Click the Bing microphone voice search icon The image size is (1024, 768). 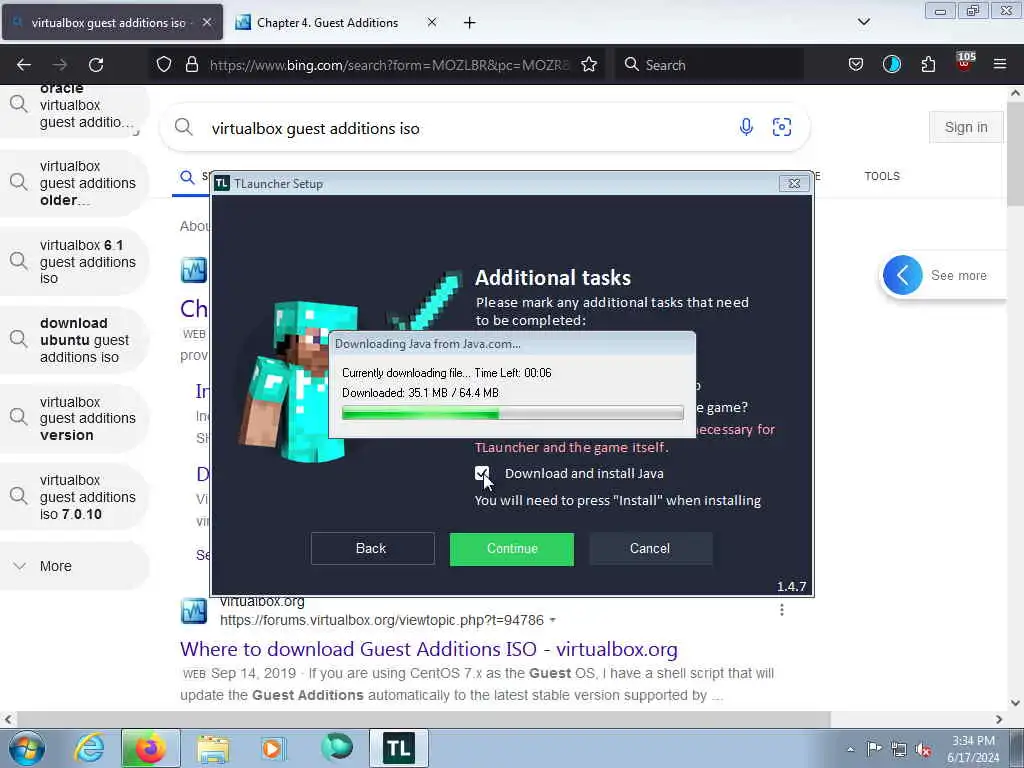pyautogui.click(x=746, y=127)
